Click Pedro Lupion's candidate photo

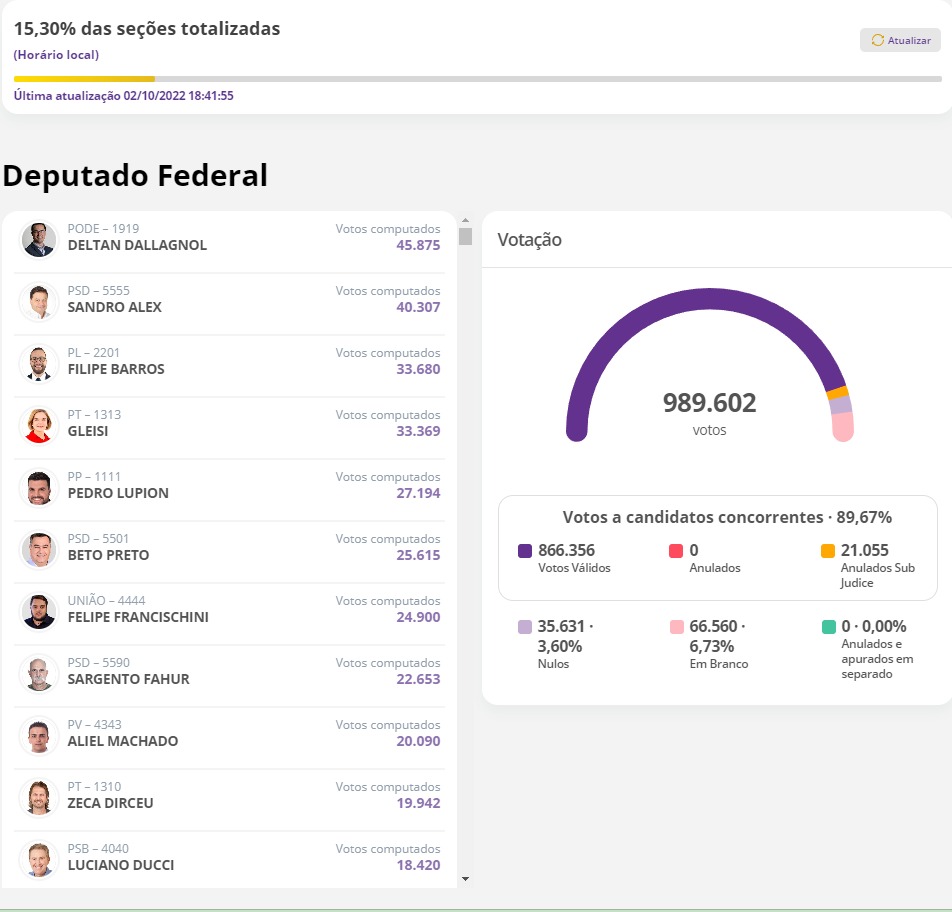coord(39,488)
